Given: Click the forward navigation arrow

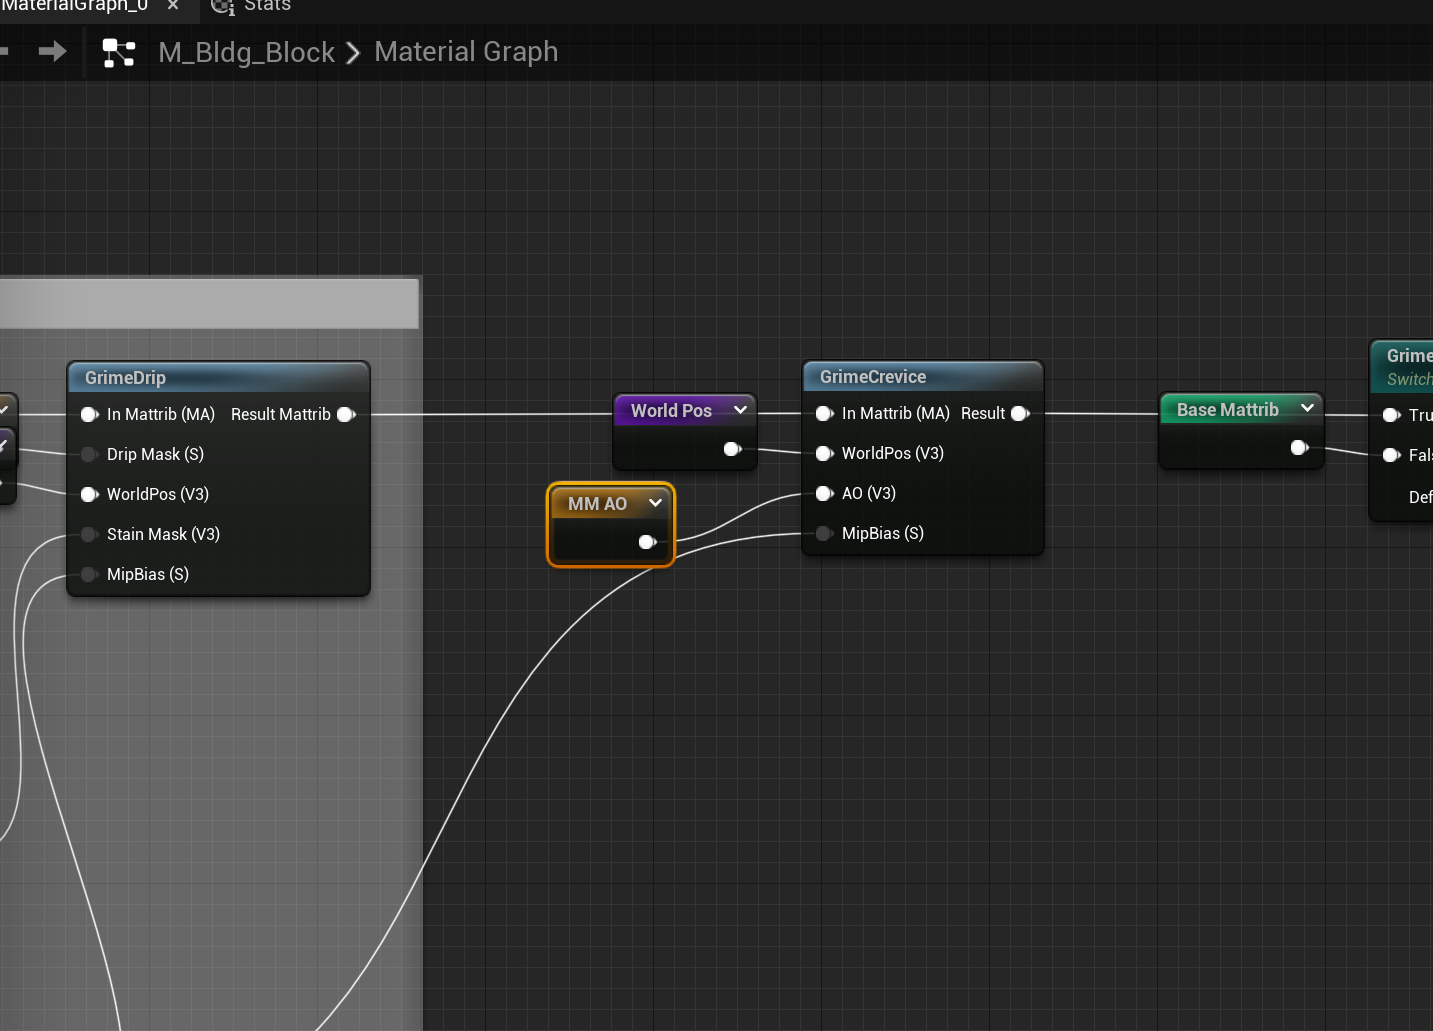Looking at the screenshot, I should (x=52, y=51).
